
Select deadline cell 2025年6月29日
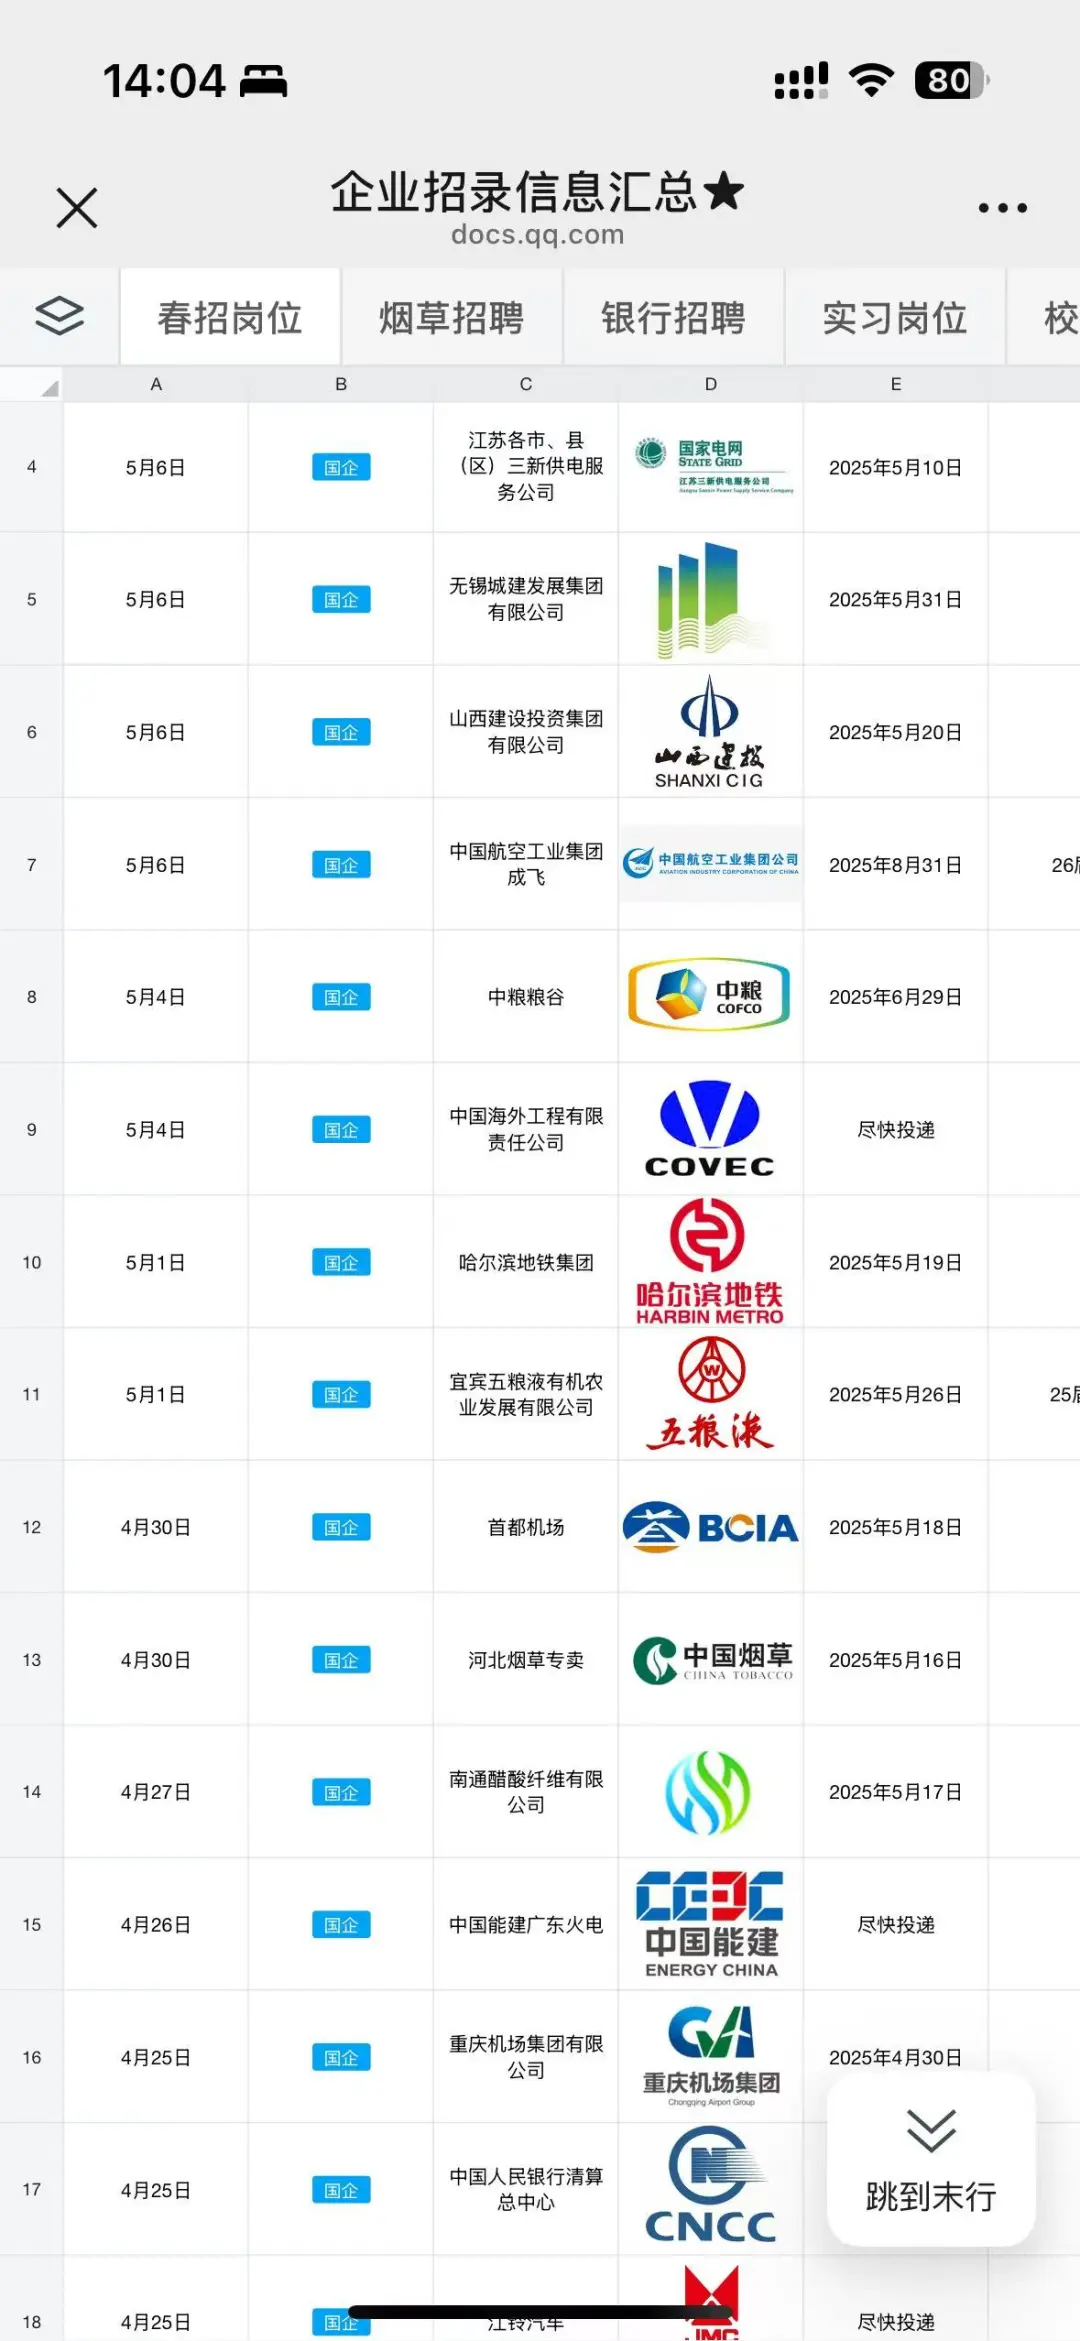(x=896, y=997)
